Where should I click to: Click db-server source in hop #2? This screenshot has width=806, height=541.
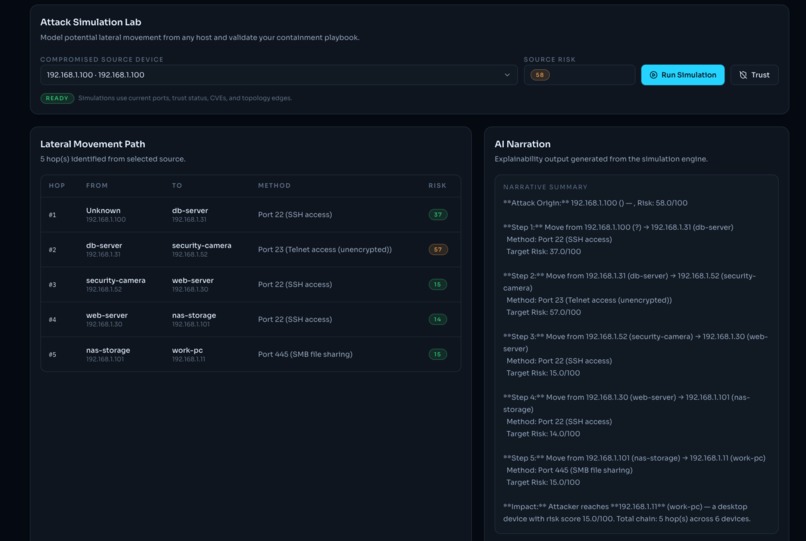pyautogui.click(x=104, y=246)
